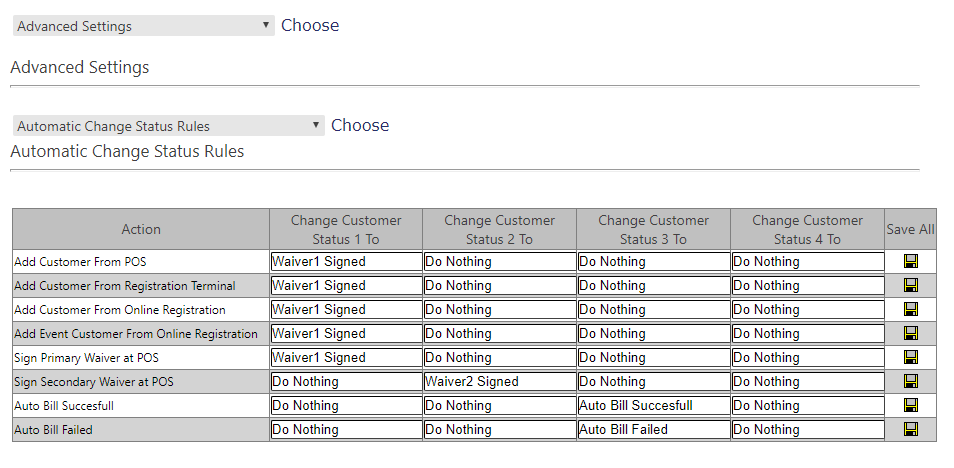Save the Add Customer From Registration Terminal row

pos(911,285)
